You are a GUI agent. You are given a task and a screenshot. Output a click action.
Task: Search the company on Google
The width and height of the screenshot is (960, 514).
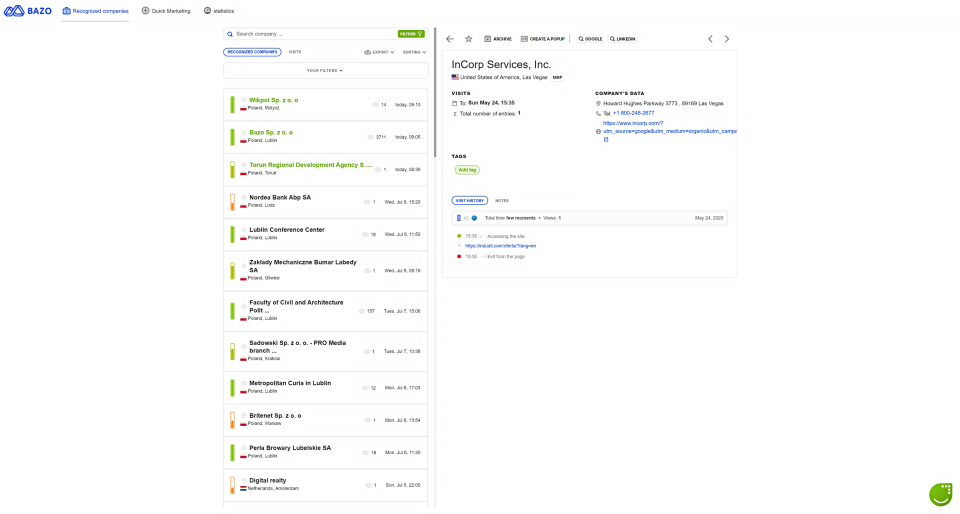(x=590, y=39)
